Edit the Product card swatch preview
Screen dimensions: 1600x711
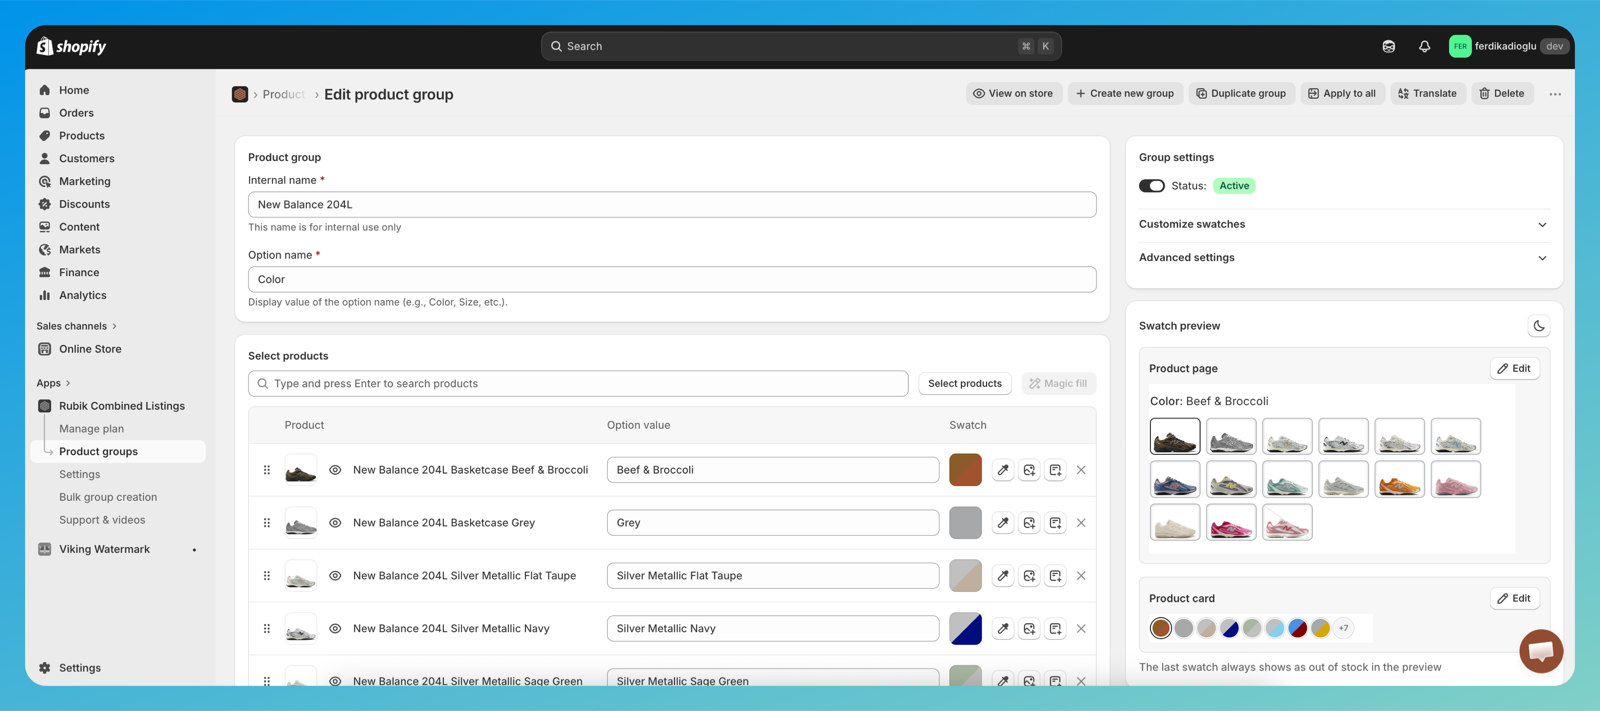[1514, 599]
